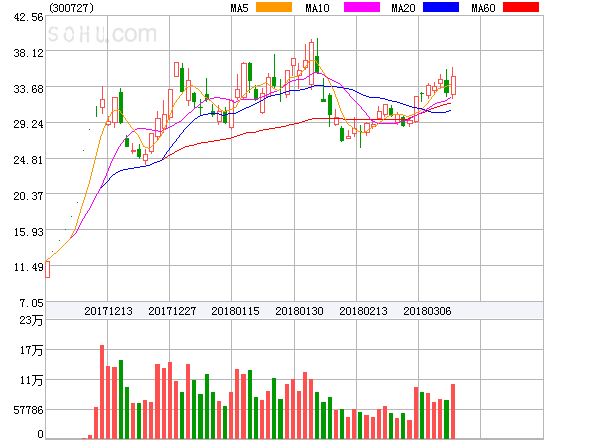This screenshot has height=440, width=600.
Task: Click the 20180213 date label
Action: click(363, 311)
